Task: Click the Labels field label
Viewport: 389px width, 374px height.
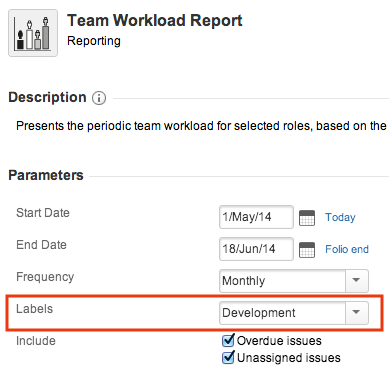Action: tap(35, 309)
